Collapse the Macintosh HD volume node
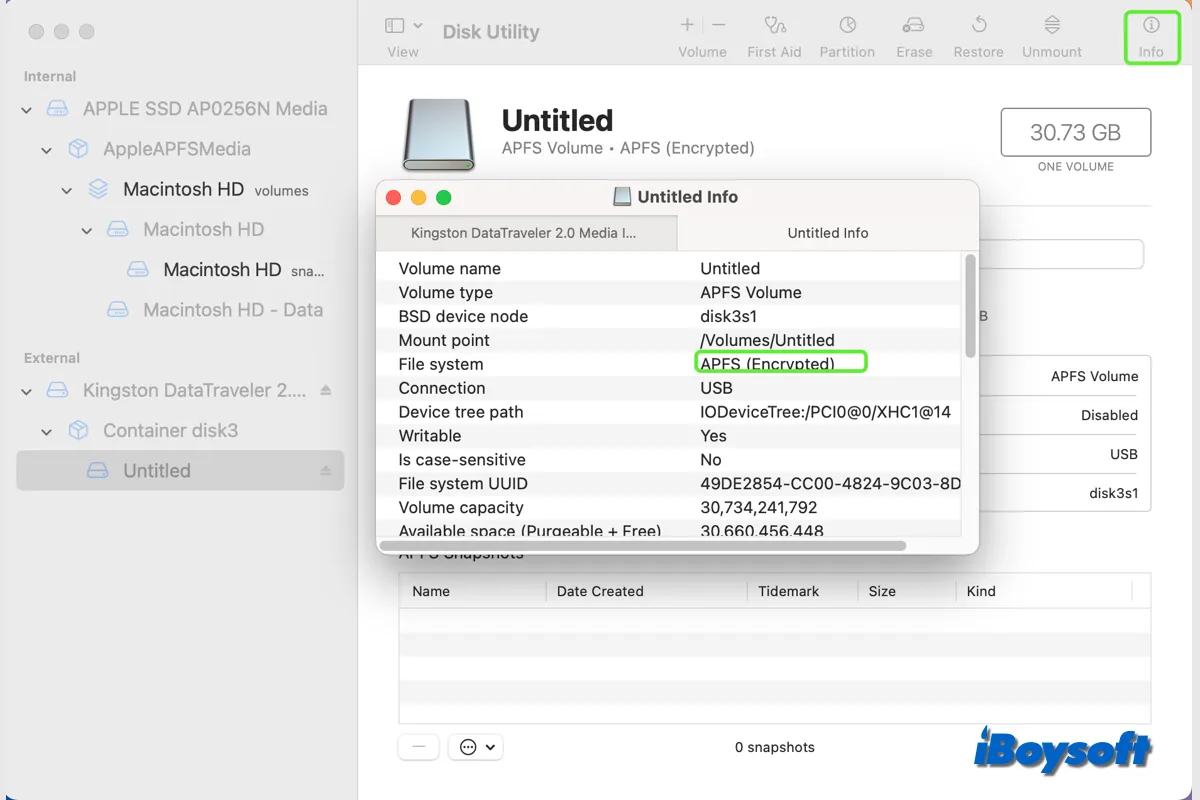This screenshot has width=1200, height=800. pos(87,230)
